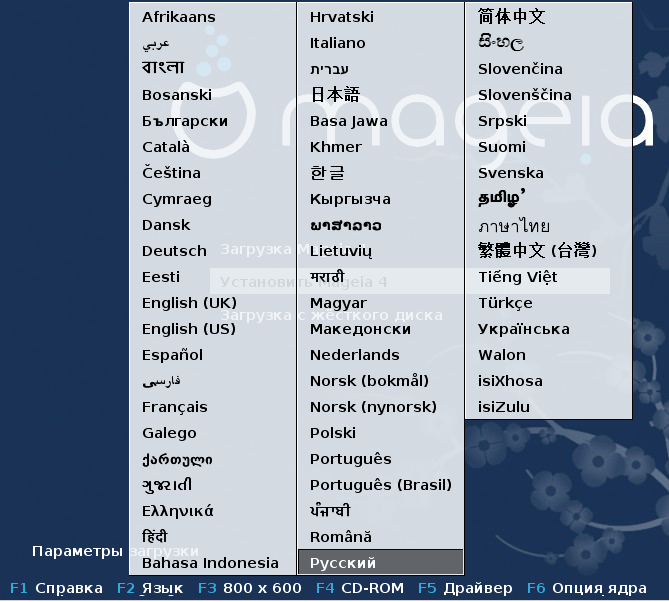Click F4 CD-ROM source option
The width and height of the screenshot is (669, 602).
pyautogui.click(x=360, y=588)
